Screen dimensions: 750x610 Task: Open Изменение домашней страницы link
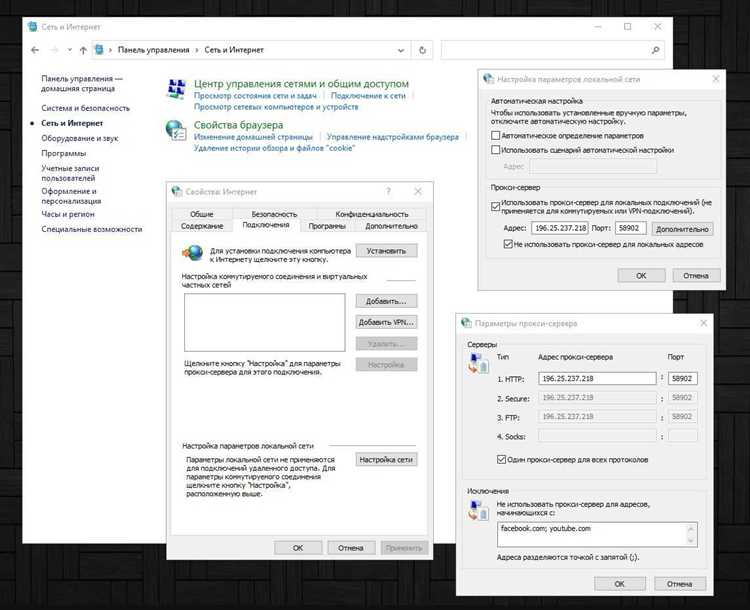(x=253, y=137)
